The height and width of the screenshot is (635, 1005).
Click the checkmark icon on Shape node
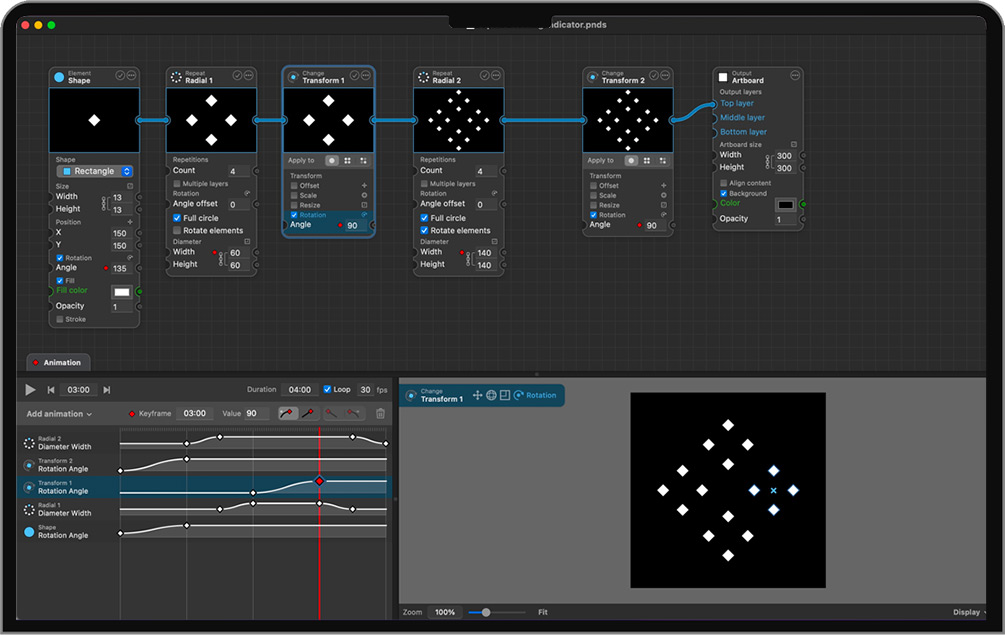point(120,75)
